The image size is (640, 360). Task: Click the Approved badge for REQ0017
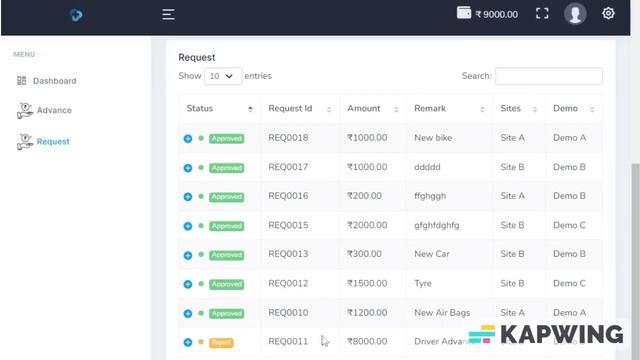(x=227, y=168)
